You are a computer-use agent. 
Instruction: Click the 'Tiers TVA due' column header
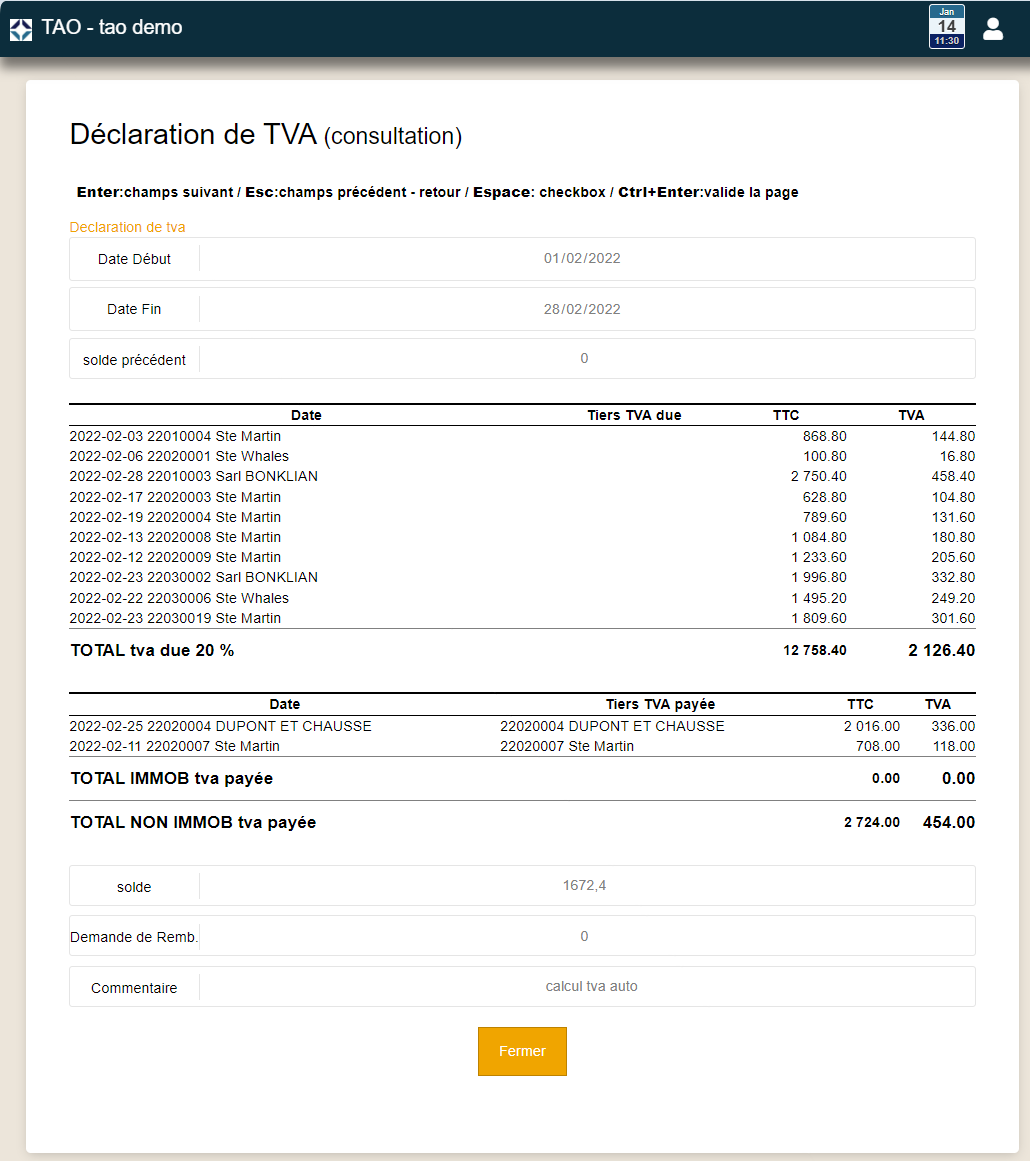pos(632,414)
